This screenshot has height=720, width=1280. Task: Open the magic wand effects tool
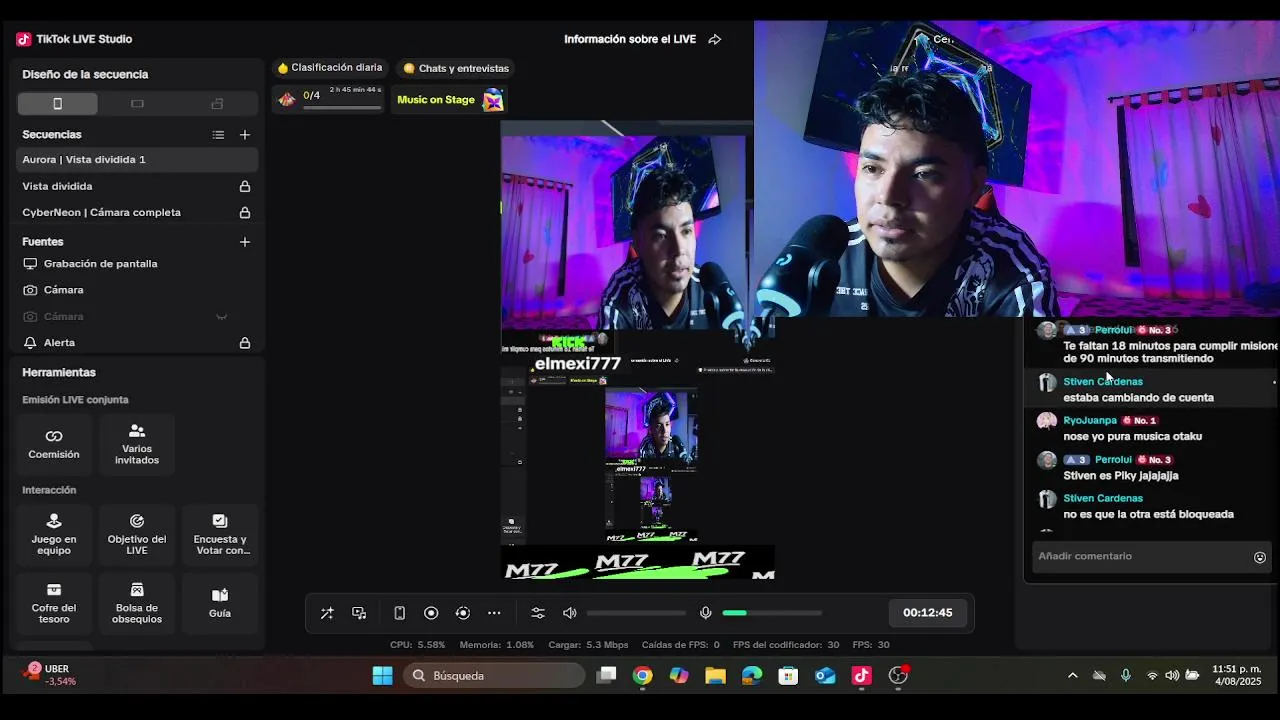(327, 613)
